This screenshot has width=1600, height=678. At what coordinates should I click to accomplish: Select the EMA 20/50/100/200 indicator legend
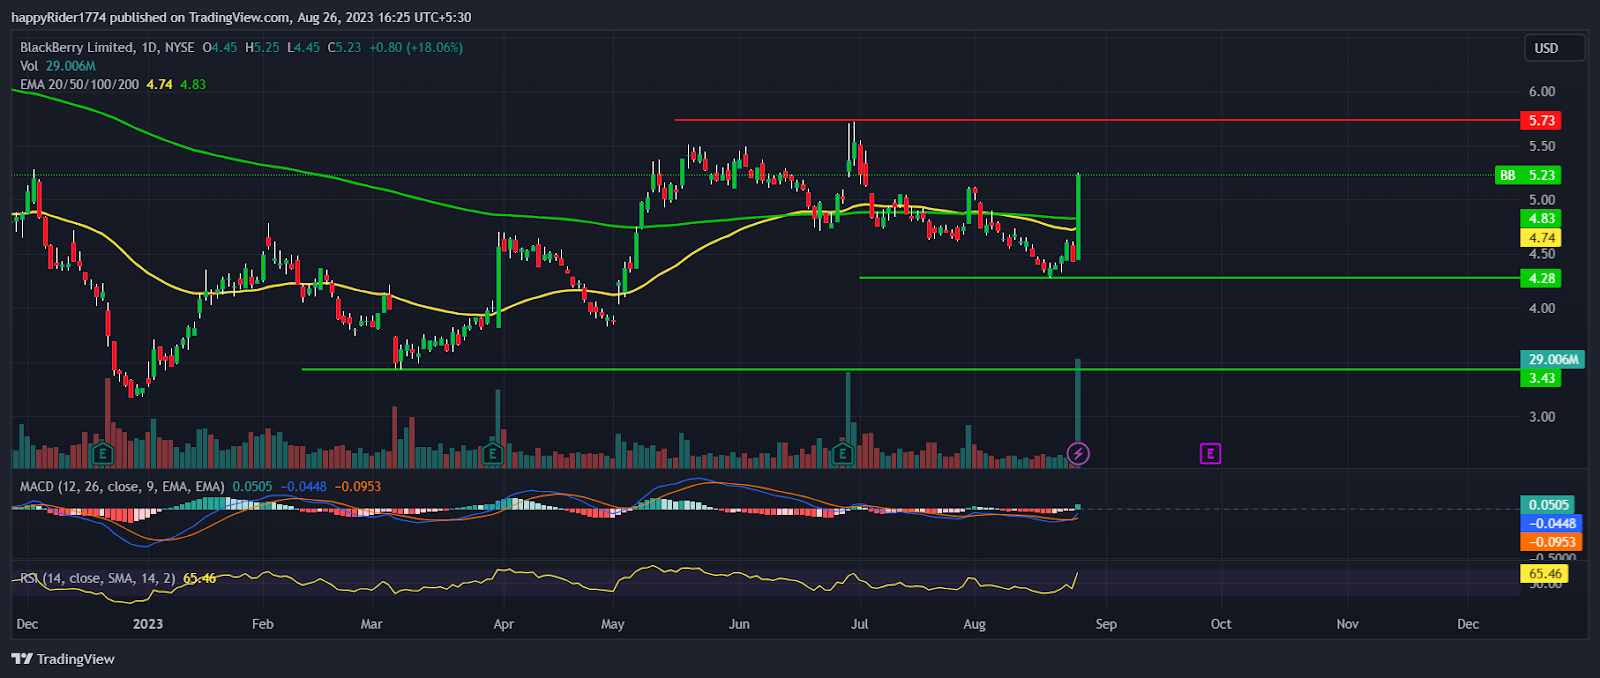79,84
